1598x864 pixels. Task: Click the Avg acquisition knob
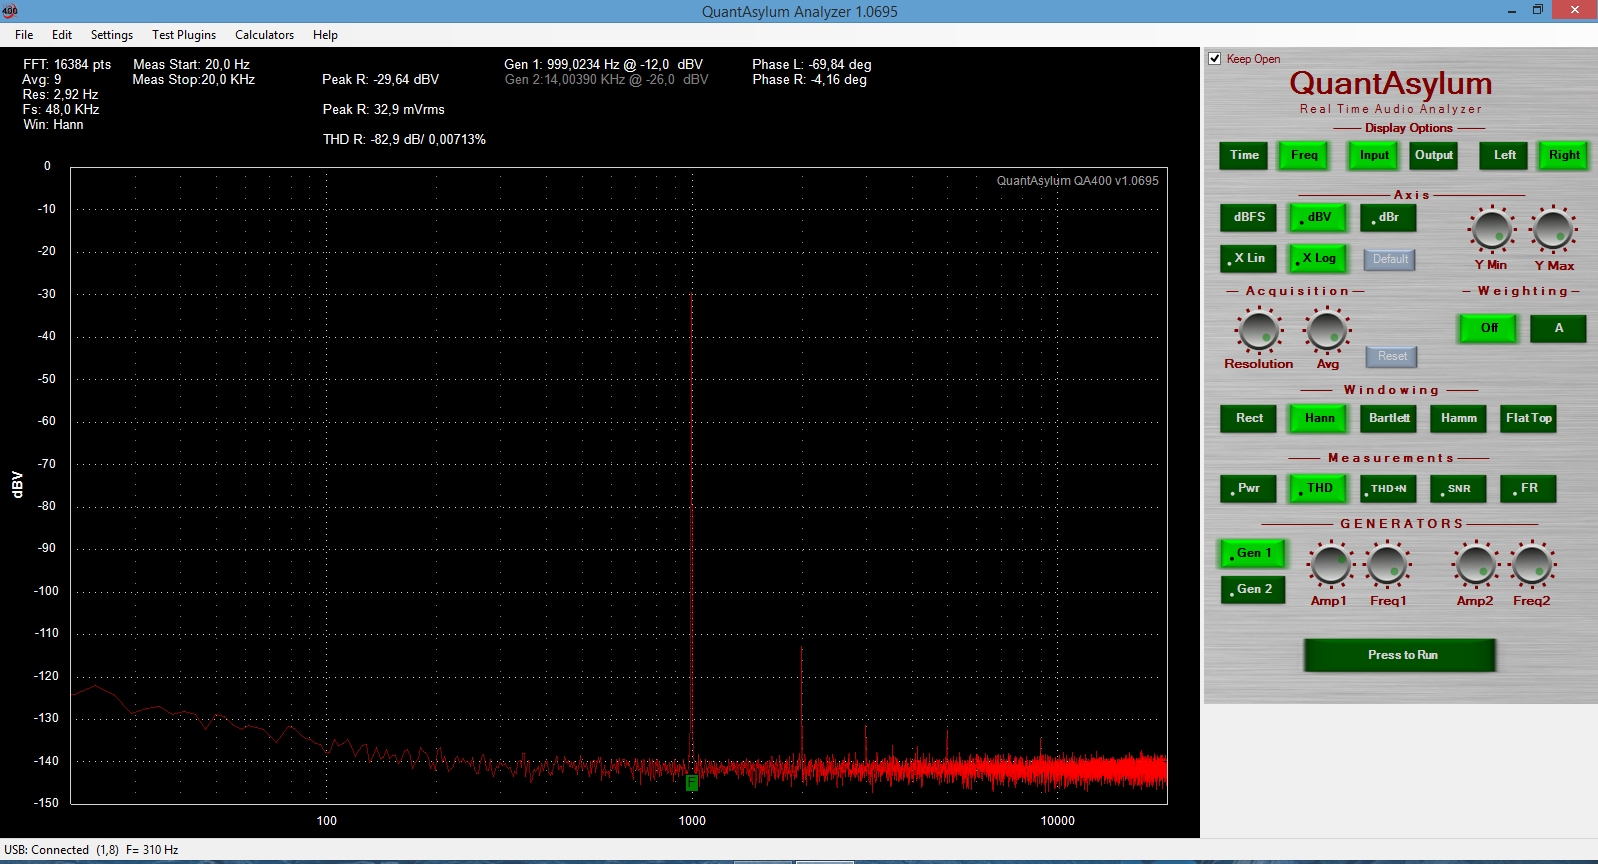[x=1327, y=331]
